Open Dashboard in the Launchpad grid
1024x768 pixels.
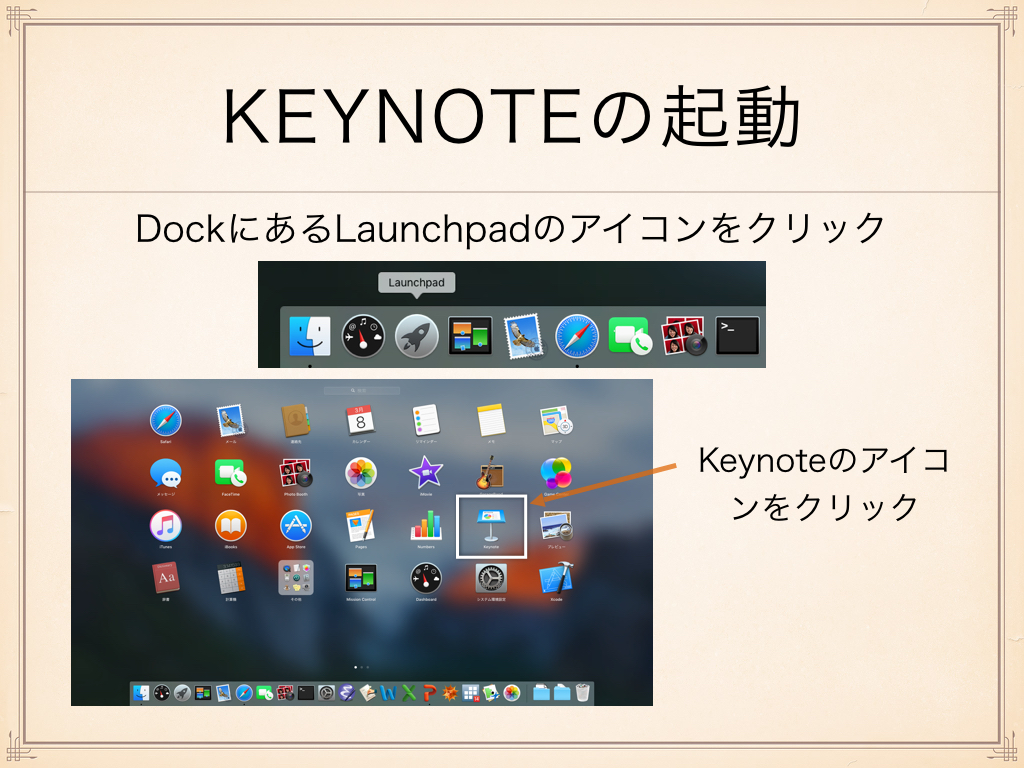(x=426, y=578)
